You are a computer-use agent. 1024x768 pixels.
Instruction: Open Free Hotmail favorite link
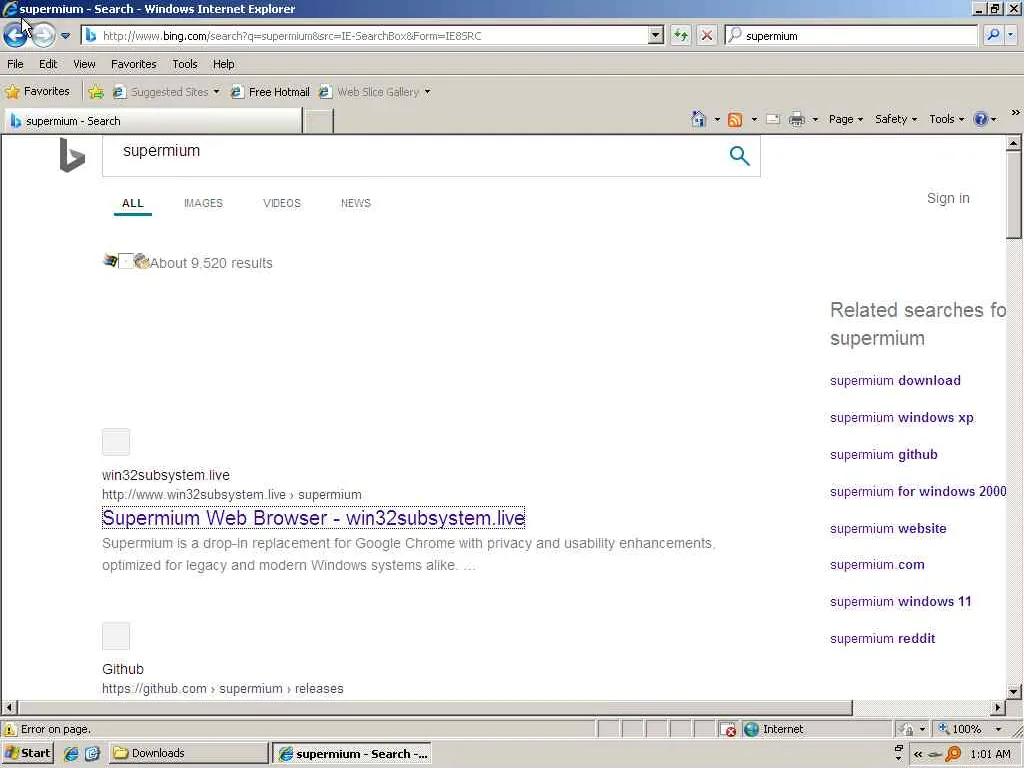pyautogui.click(x=270, y=92)
